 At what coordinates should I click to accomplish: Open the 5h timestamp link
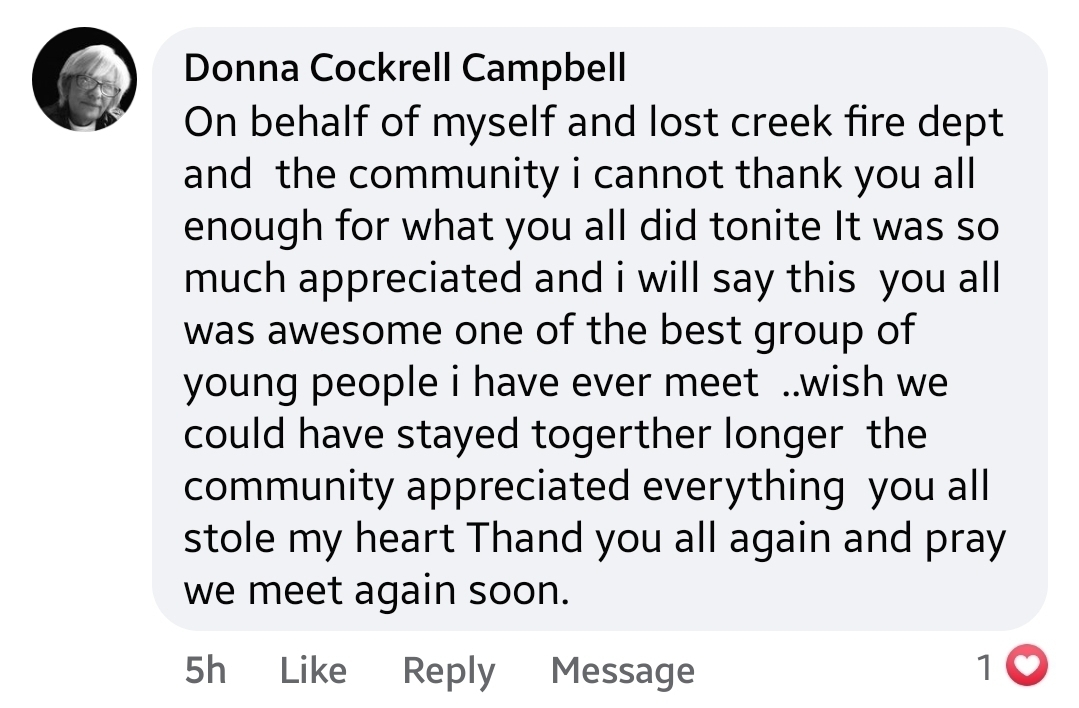(205, 670)
